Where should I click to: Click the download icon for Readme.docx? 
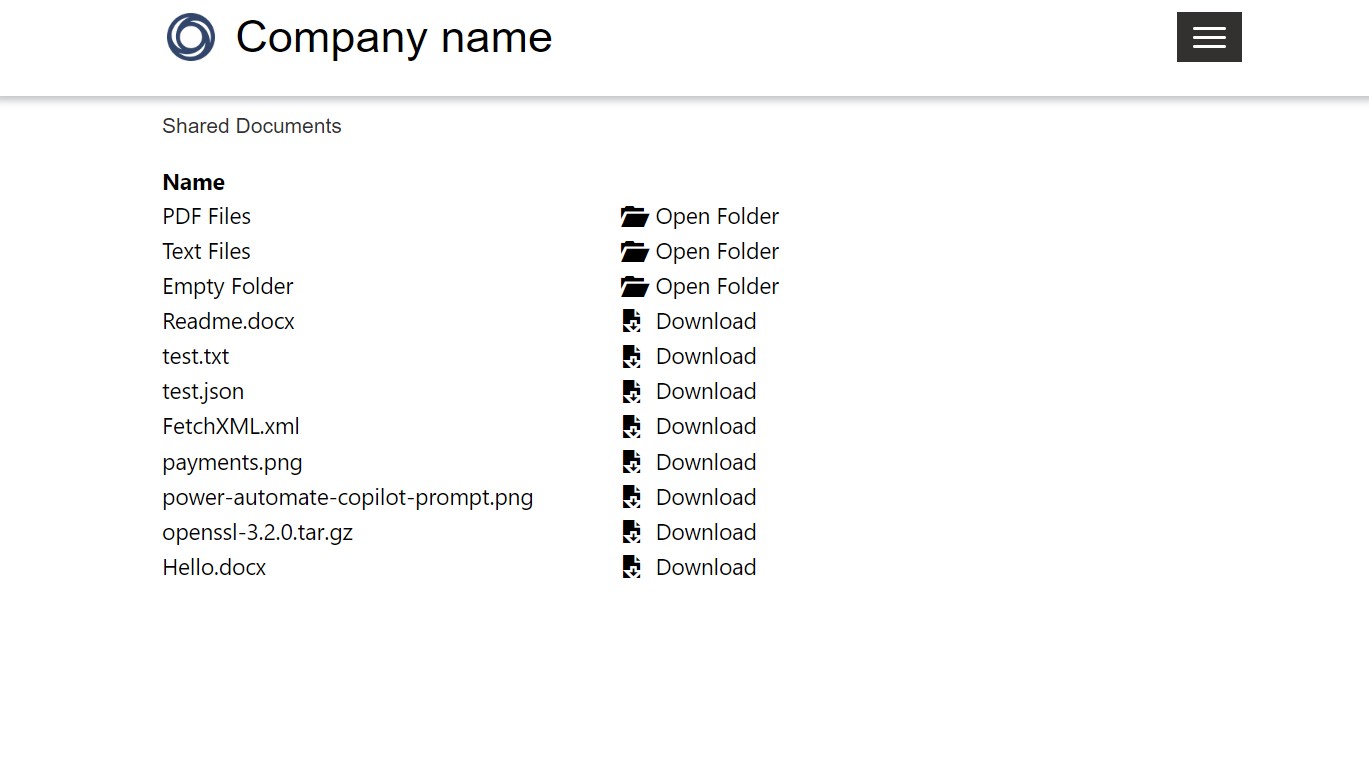tap(631, 321)
